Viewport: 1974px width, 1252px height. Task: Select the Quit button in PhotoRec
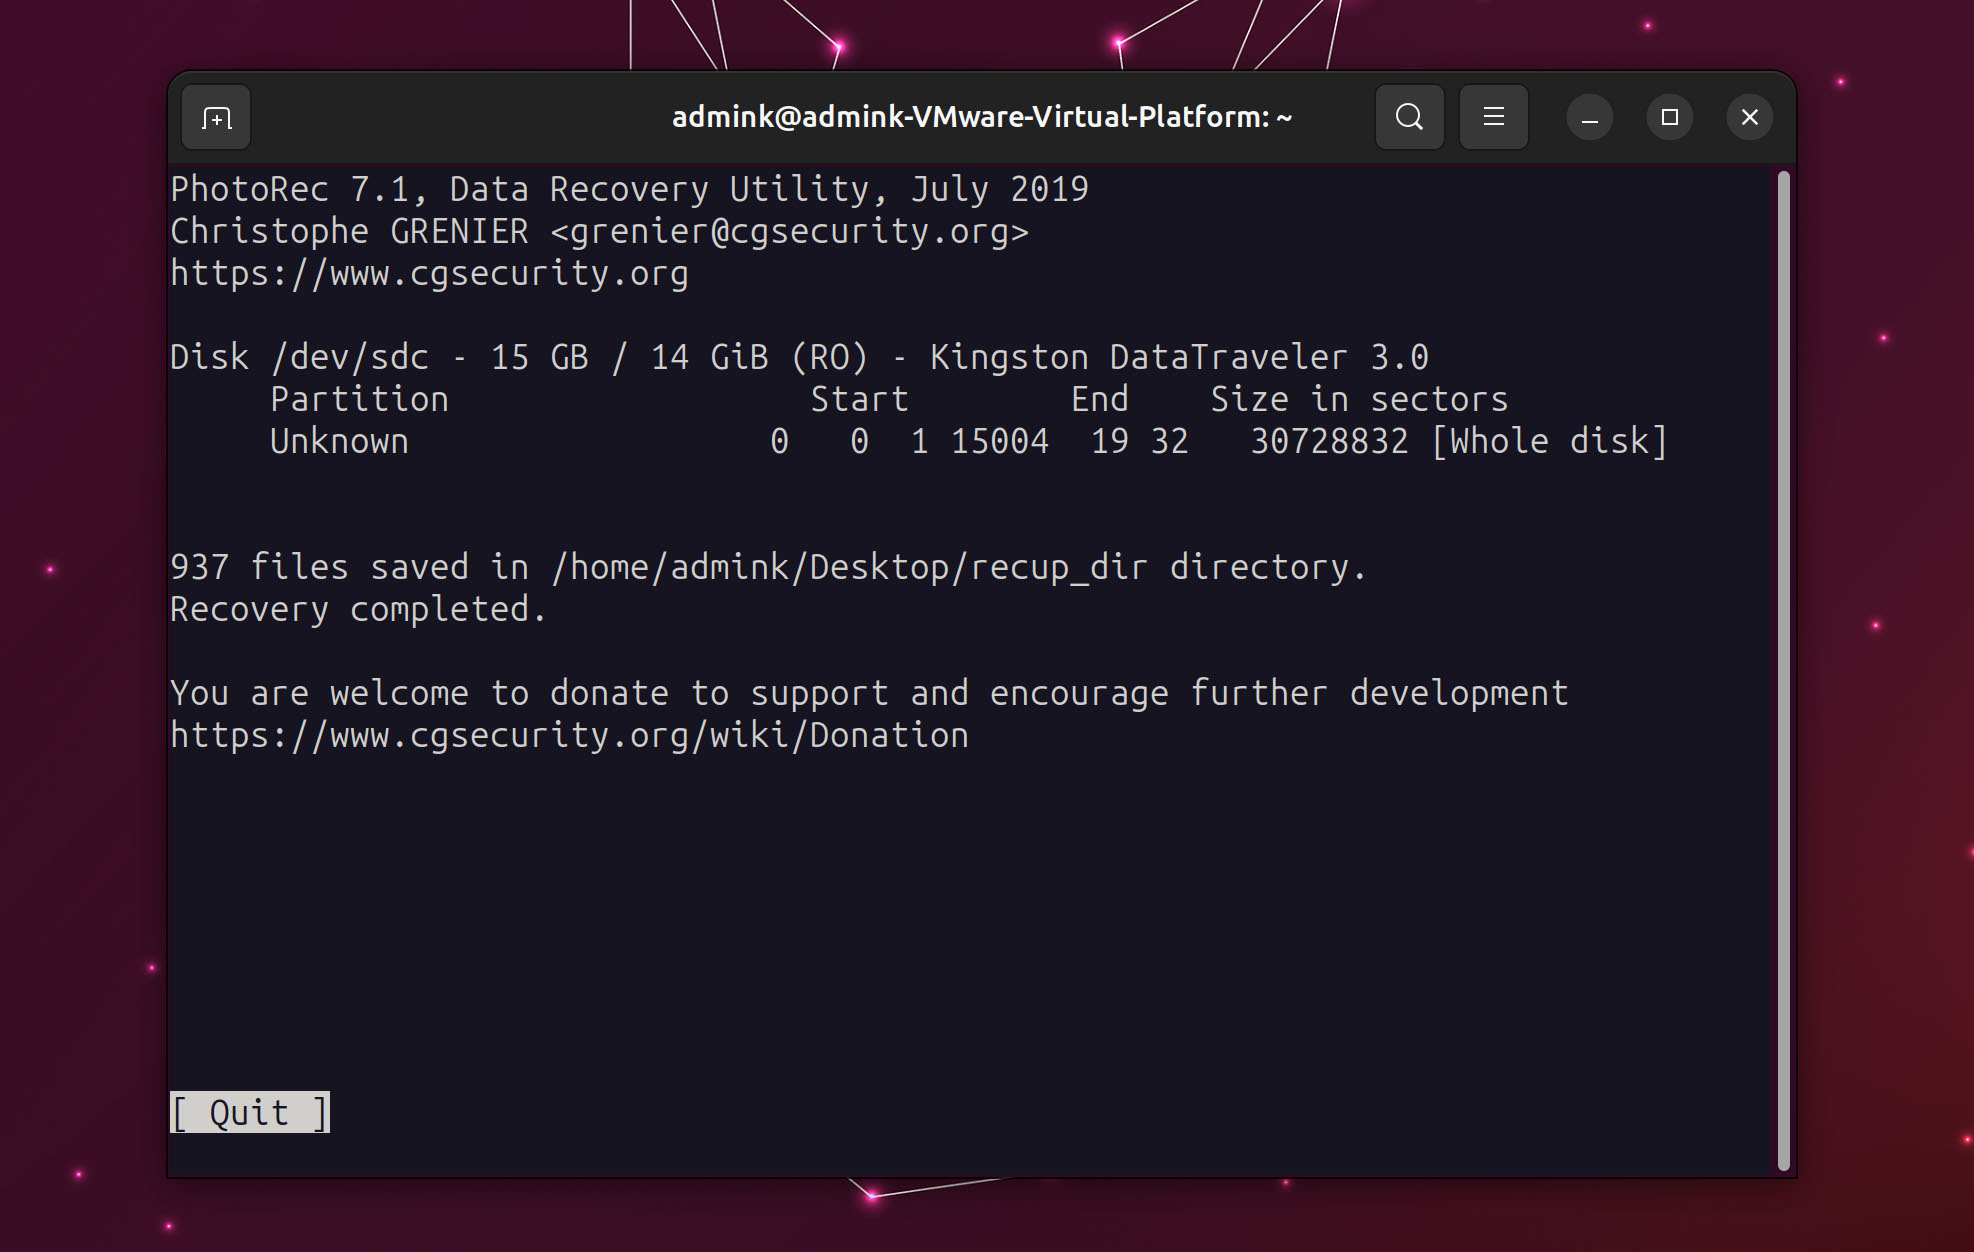249,1112
